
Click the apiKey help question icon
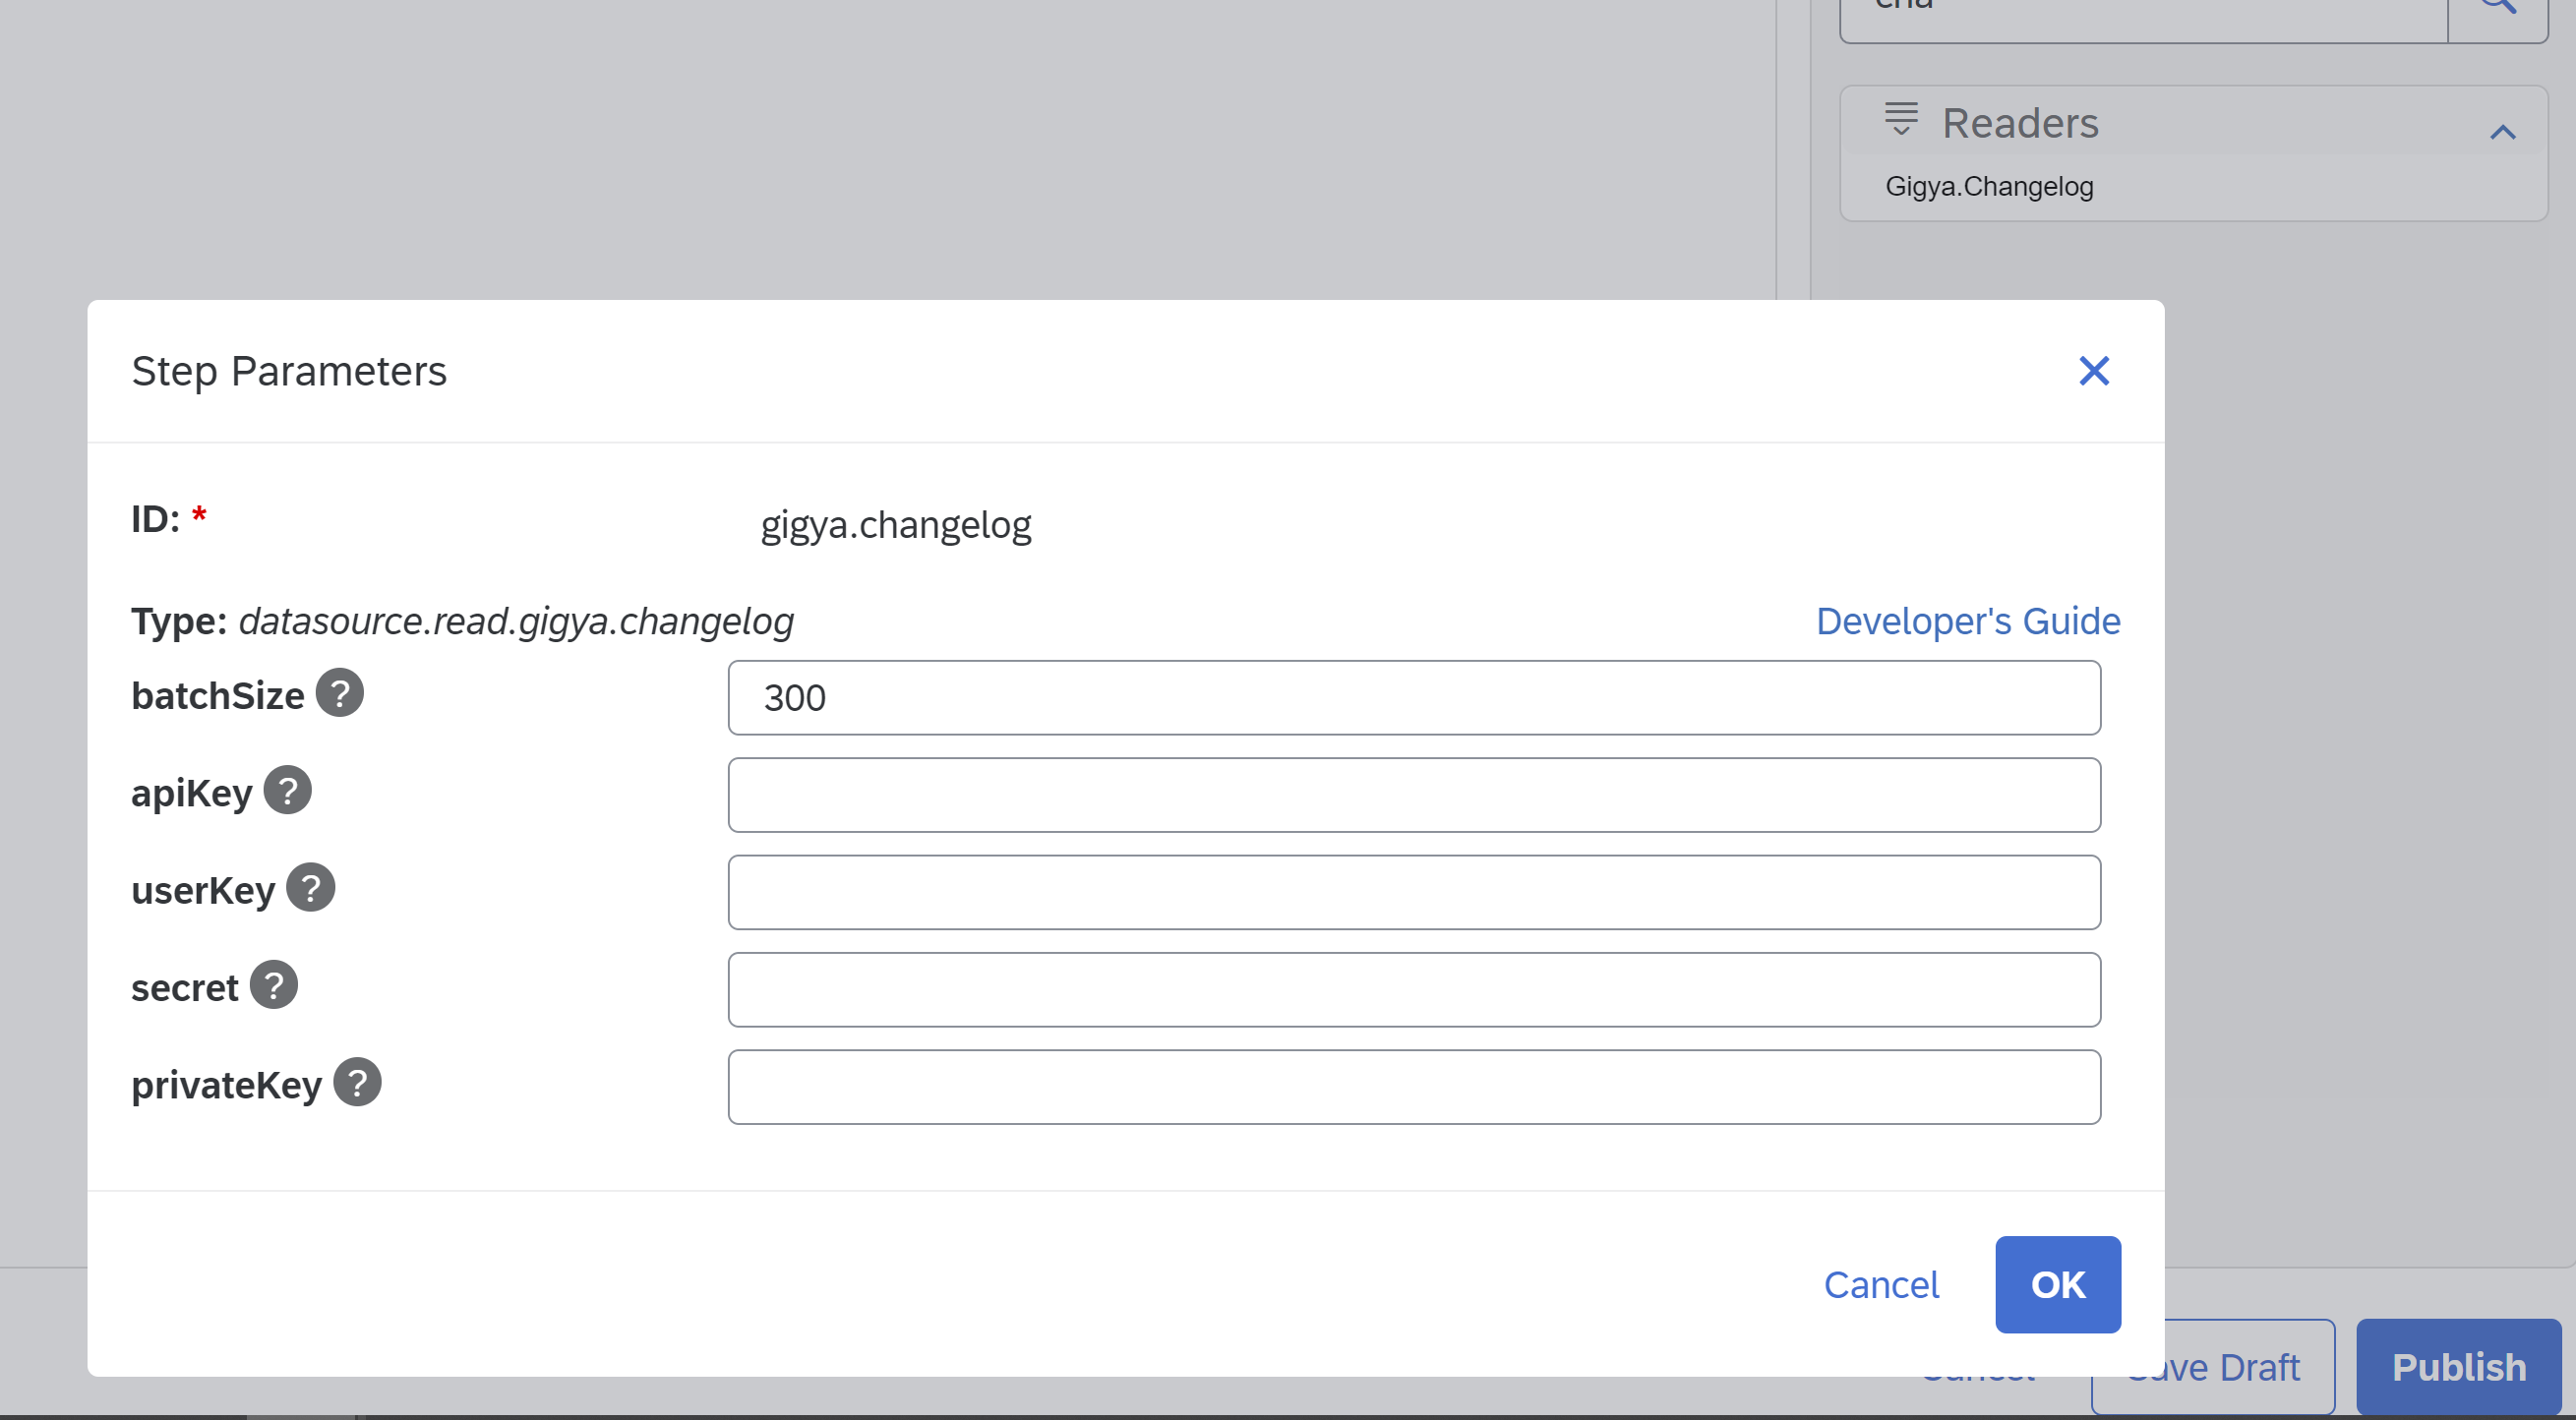(288, 790)
